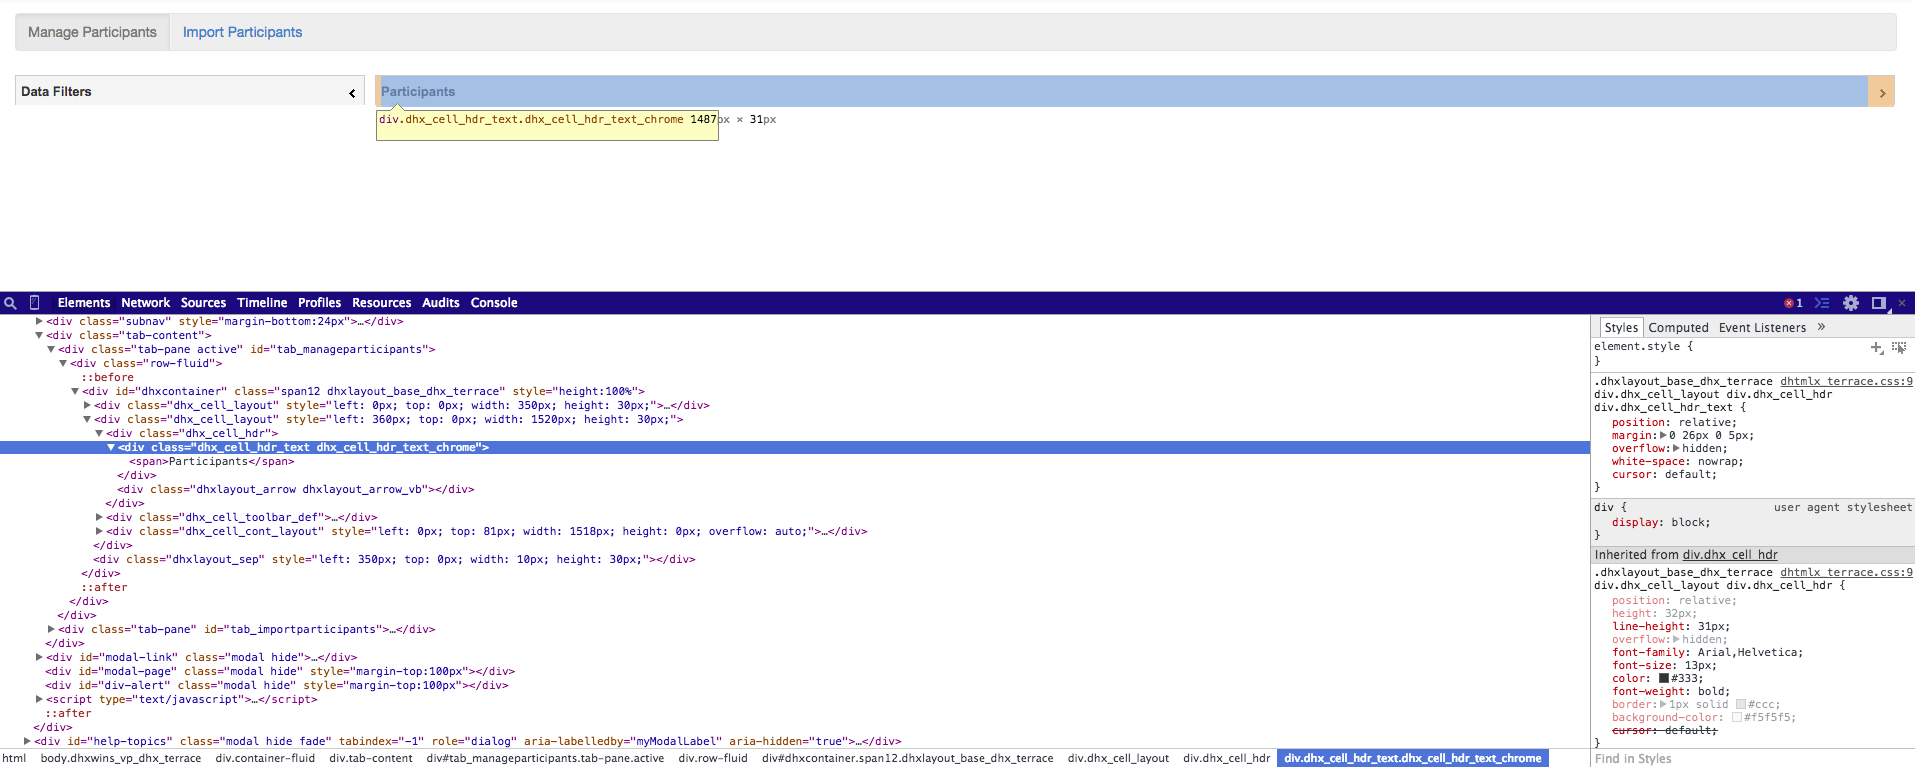Collapse the tab-content div node

39,335
